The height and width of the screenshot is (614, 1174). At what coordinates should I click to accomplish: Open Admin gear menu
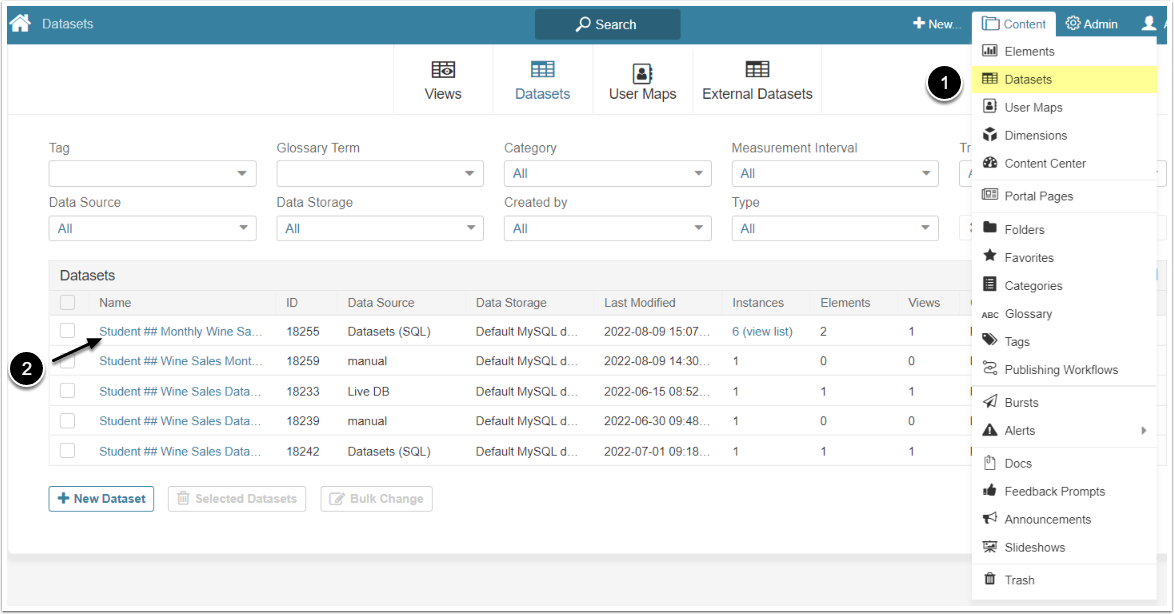[x=1091, y=24]
